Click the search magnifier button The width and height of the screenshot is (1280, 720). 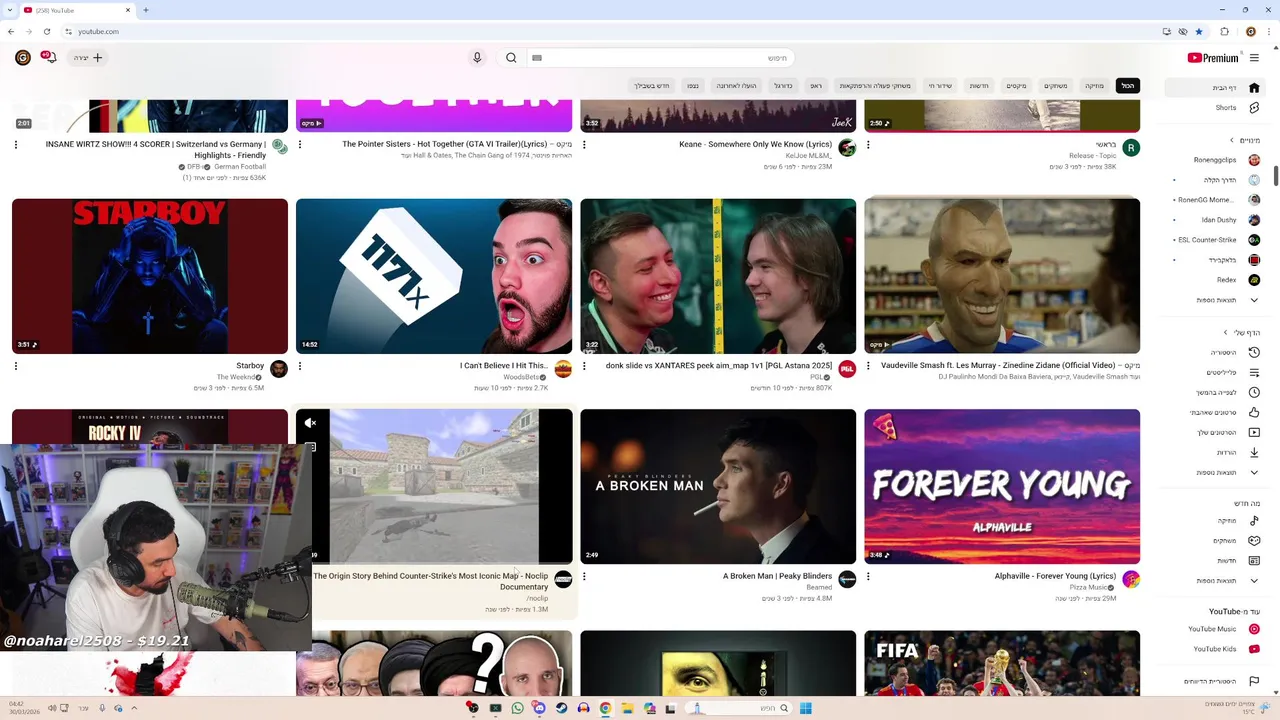(x=511, y=58)
